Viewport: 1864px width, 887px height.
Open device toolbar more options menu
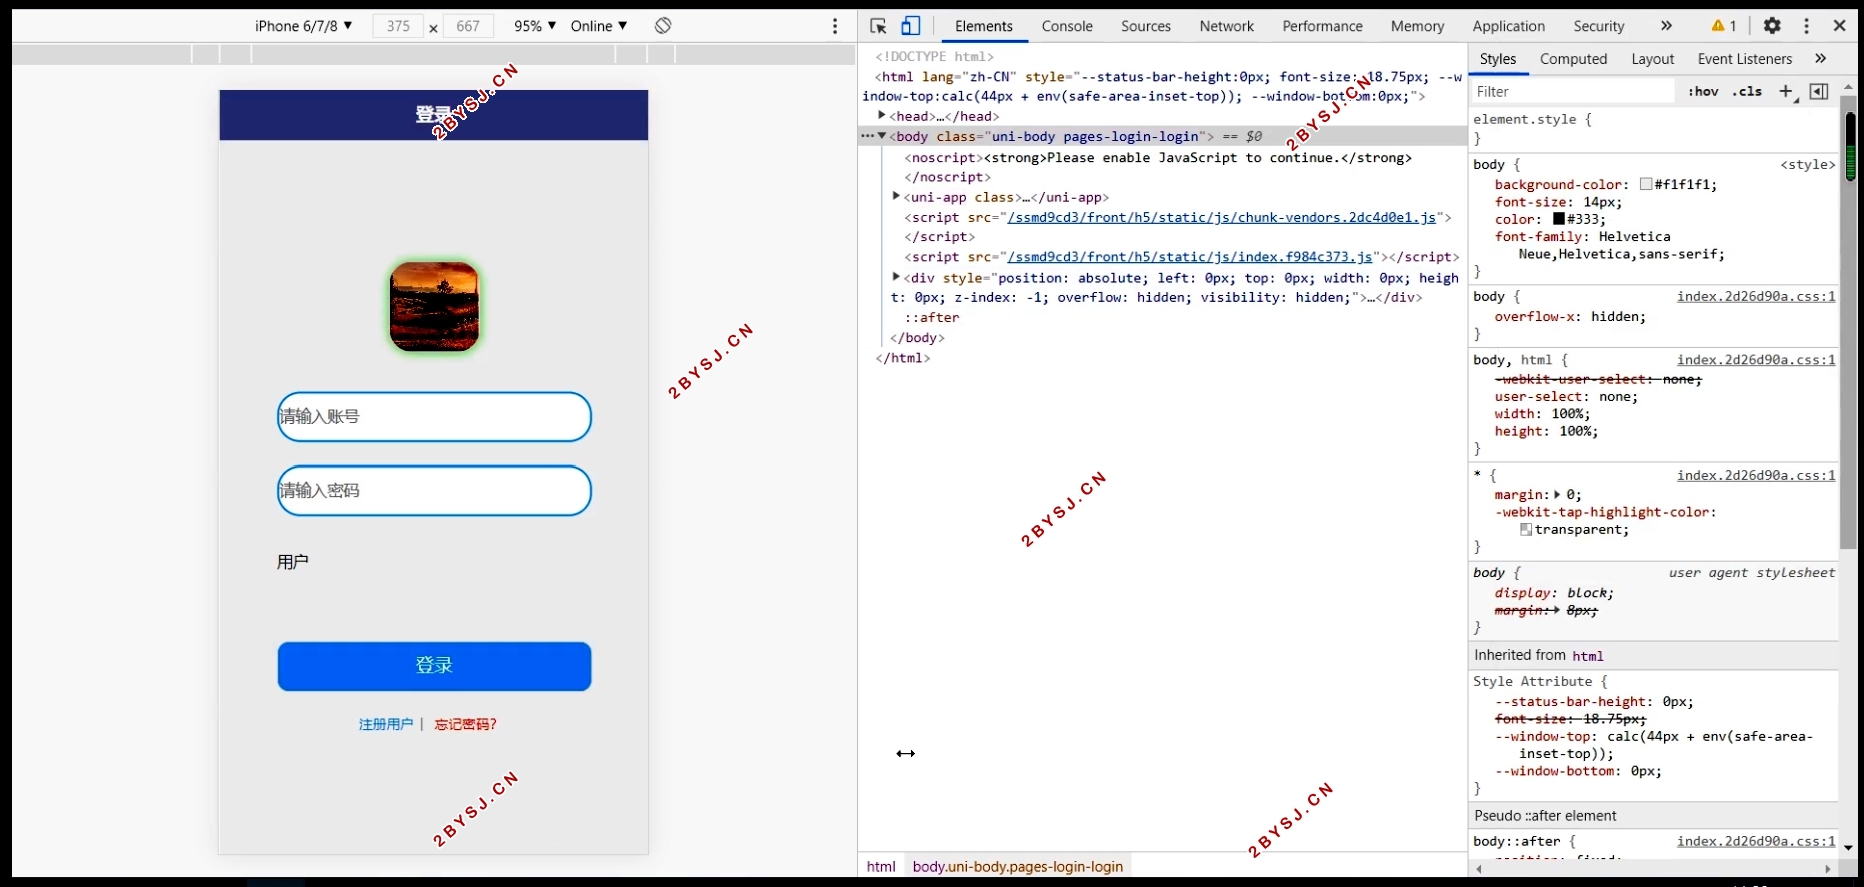835,26
